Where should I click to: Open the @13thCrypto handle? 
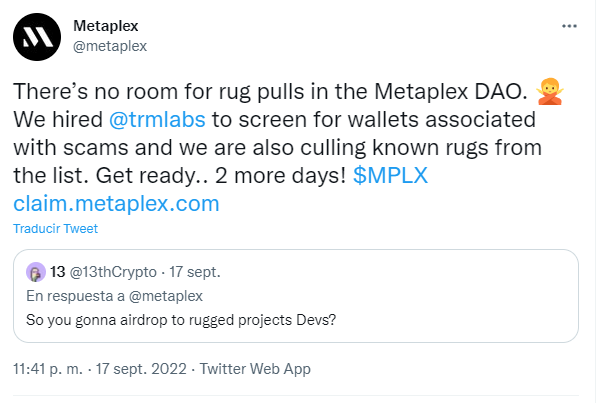click(113, 273)
